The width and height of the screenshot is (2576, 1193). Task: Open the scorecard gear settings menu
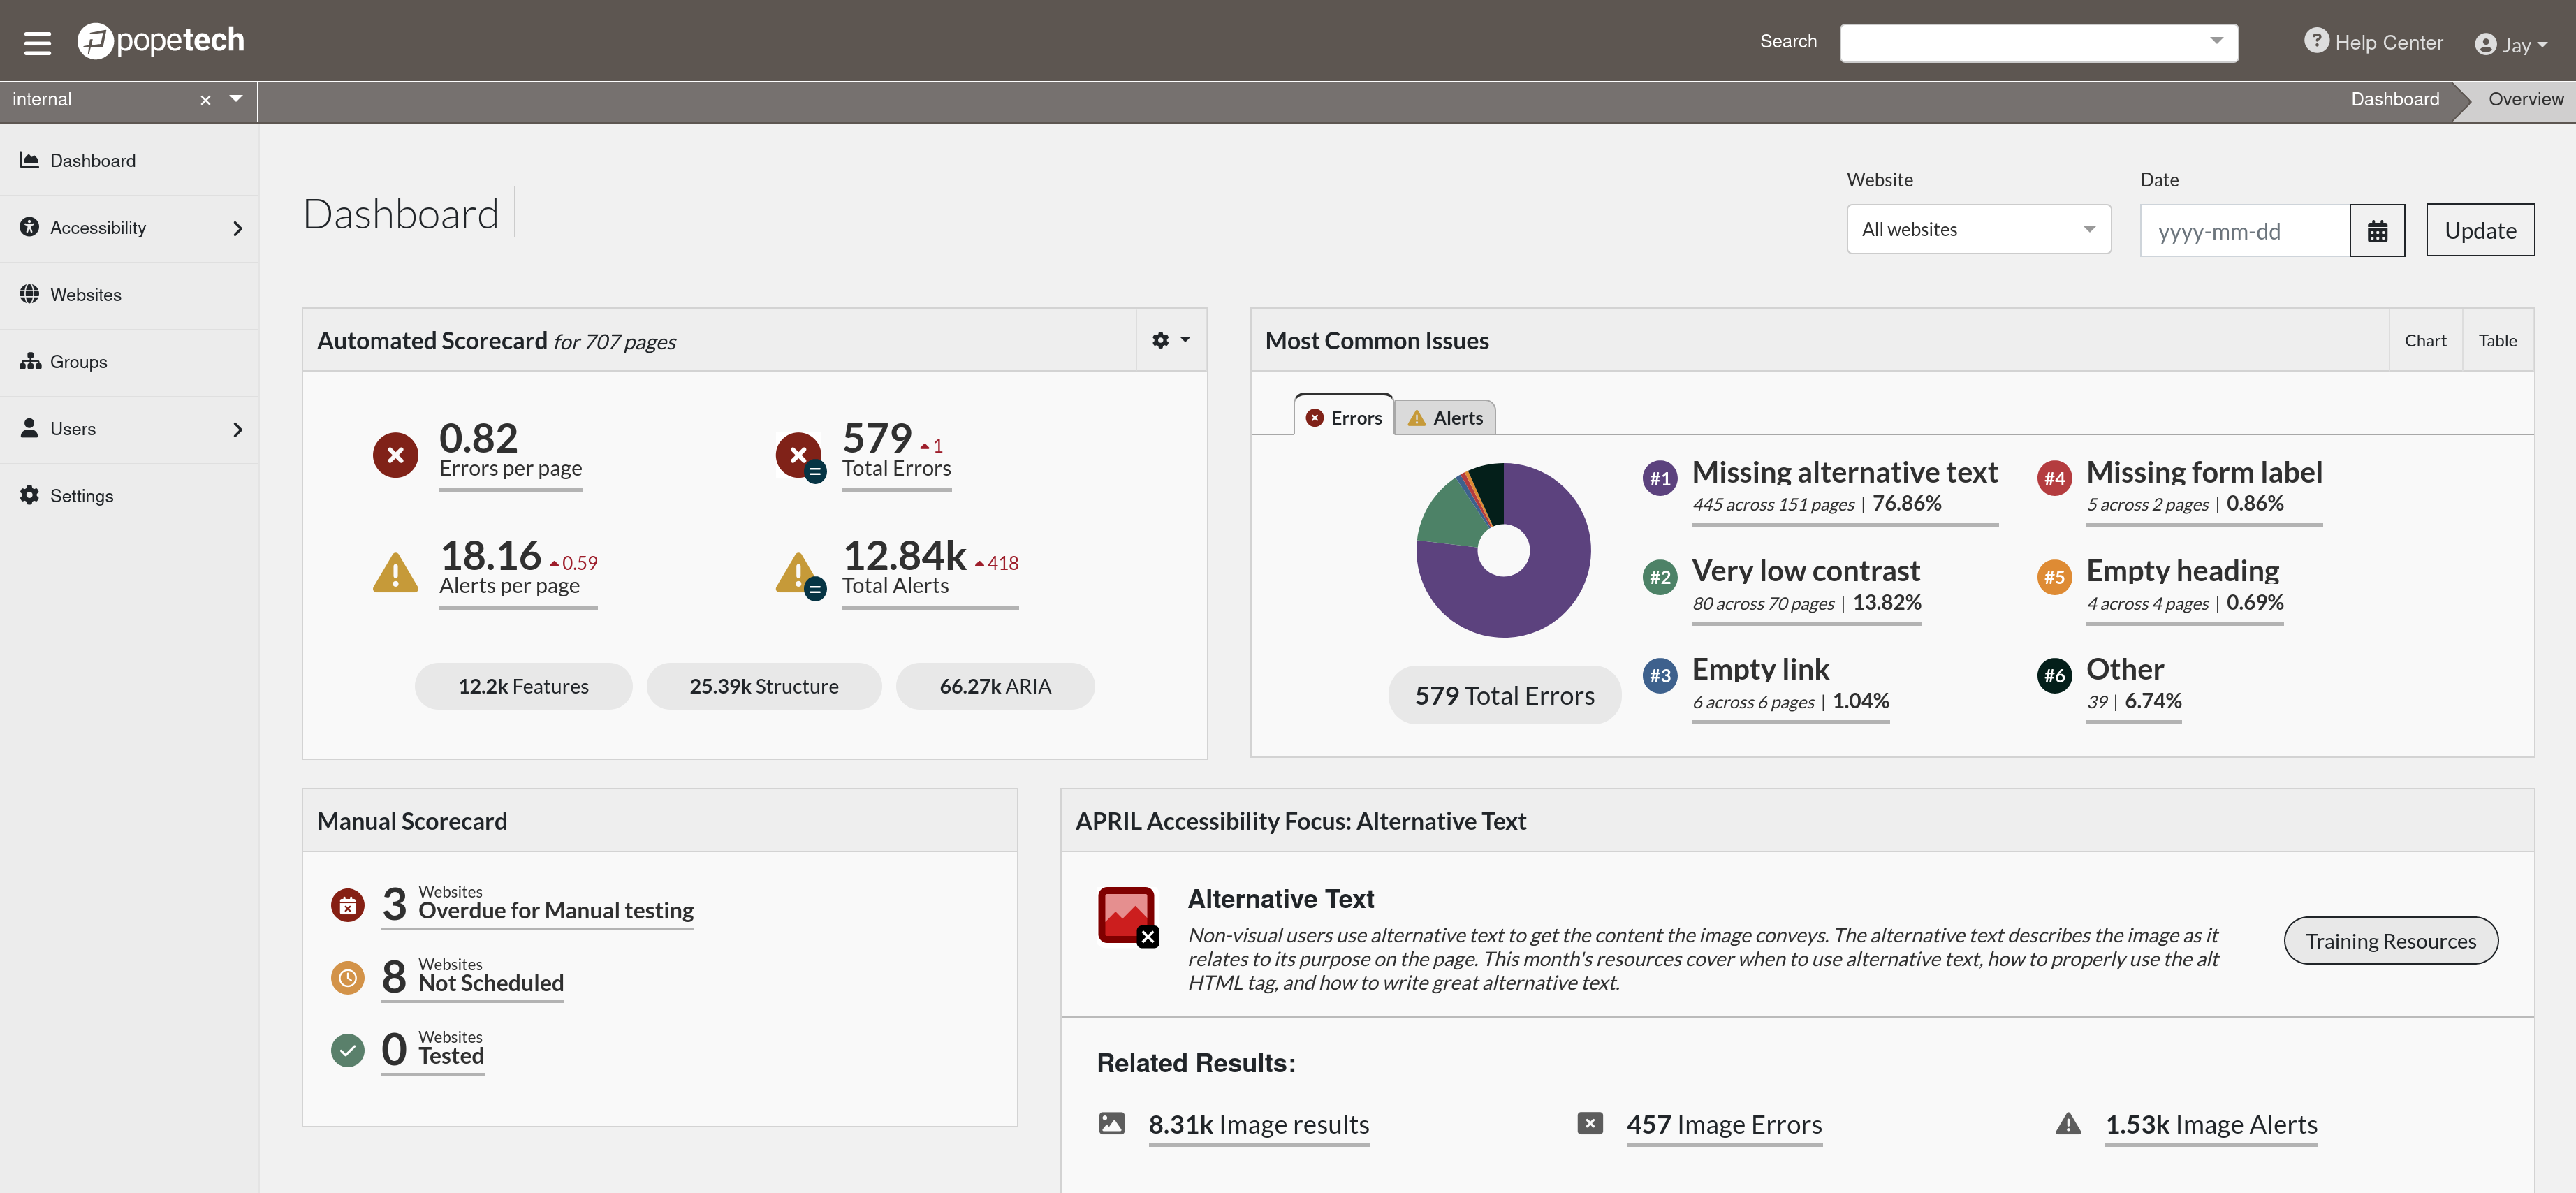coord(1169,340)
